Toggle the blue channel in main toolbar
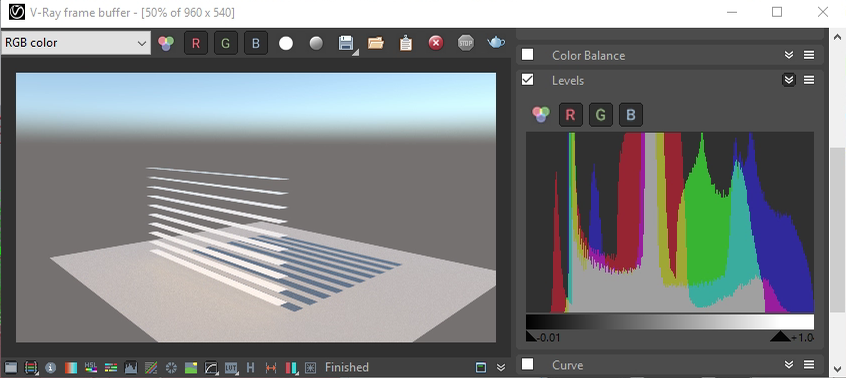This screenshot has height=378, width=846. pyautogui.click(x=256, y=43)
